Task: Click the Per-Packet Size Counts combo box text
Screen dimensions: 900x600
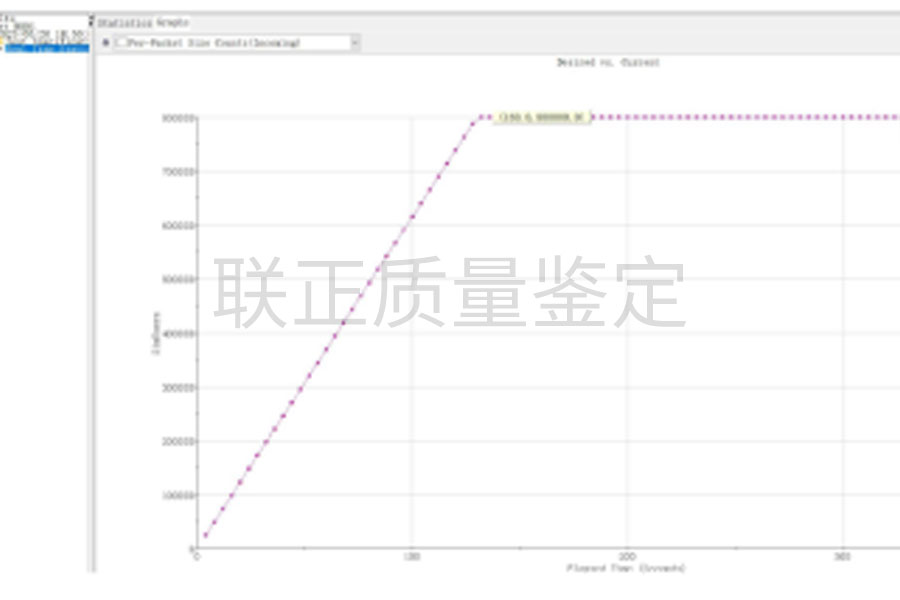Action: pos(214,42)
